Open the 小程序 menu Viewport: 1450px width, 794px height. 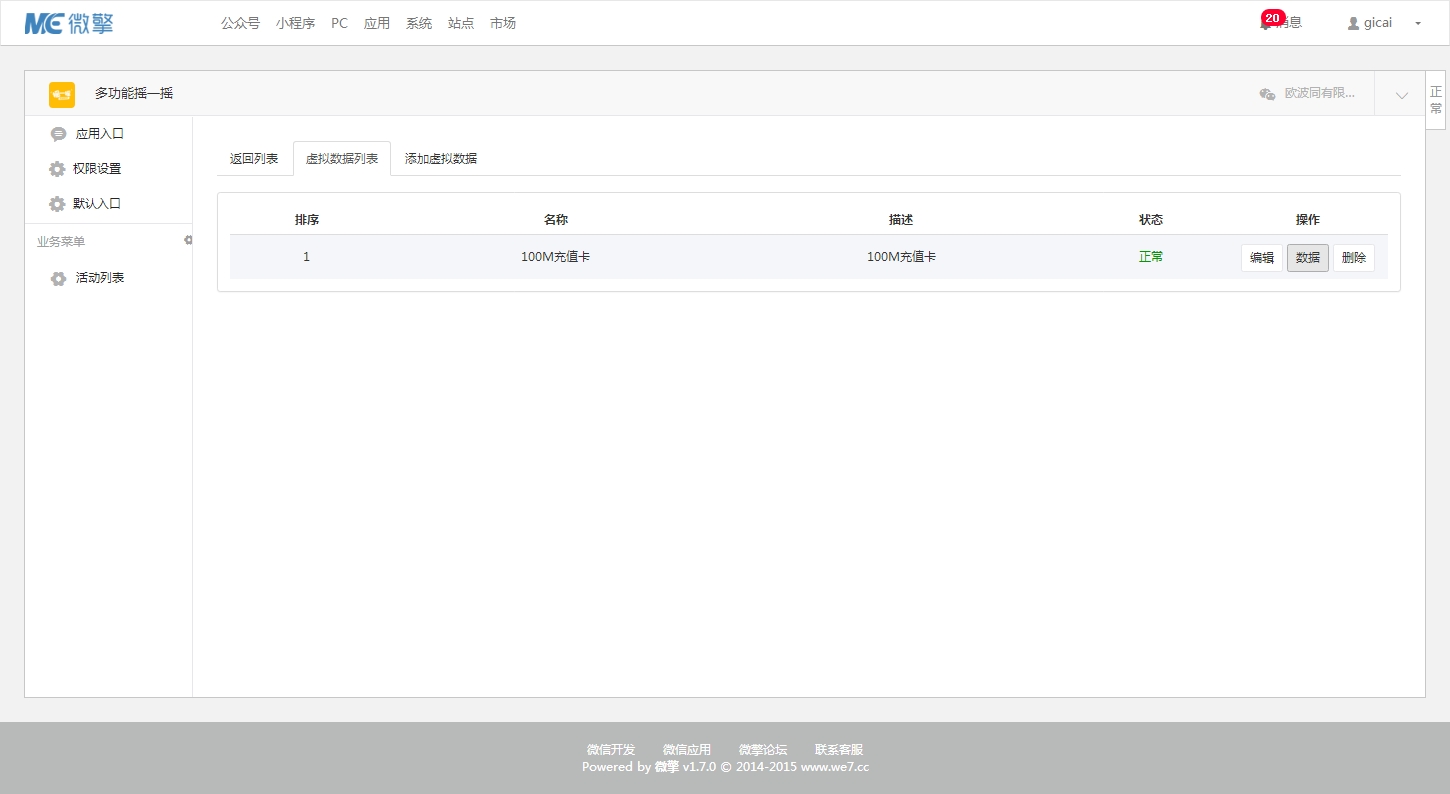pyautogui.click(x=295, y=23)
